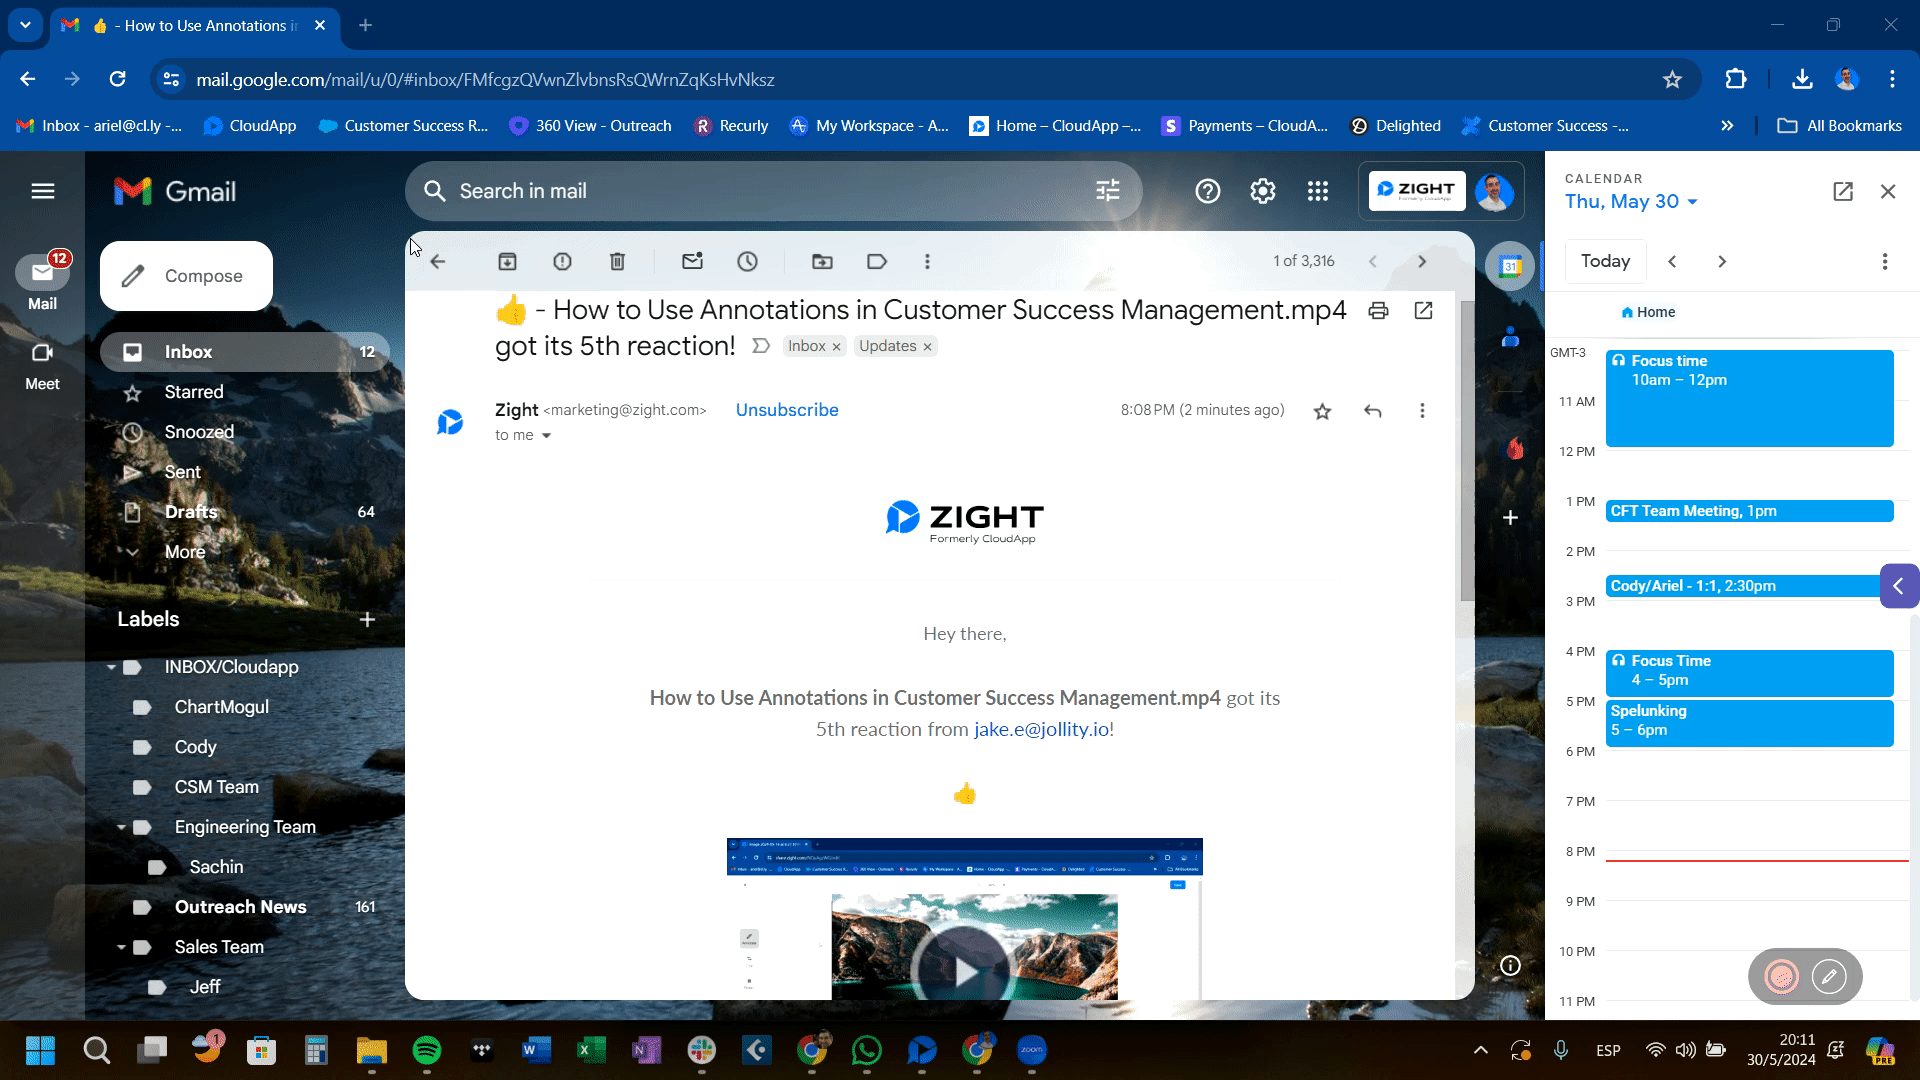Open Starred folder
The height and width of the screenshot is (1080, 1920).
(x=245, y=392)
